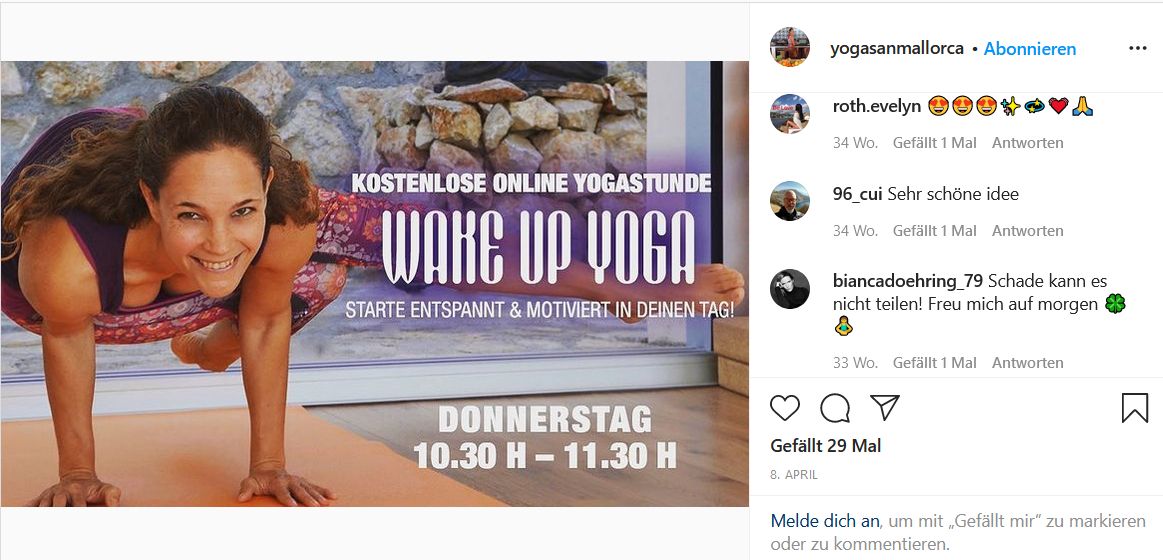Open comments via the speech bubble icon
Image resolution: width=1163 pixels, height=560 pixels.
pyautogui.click(x=835, y=408)
